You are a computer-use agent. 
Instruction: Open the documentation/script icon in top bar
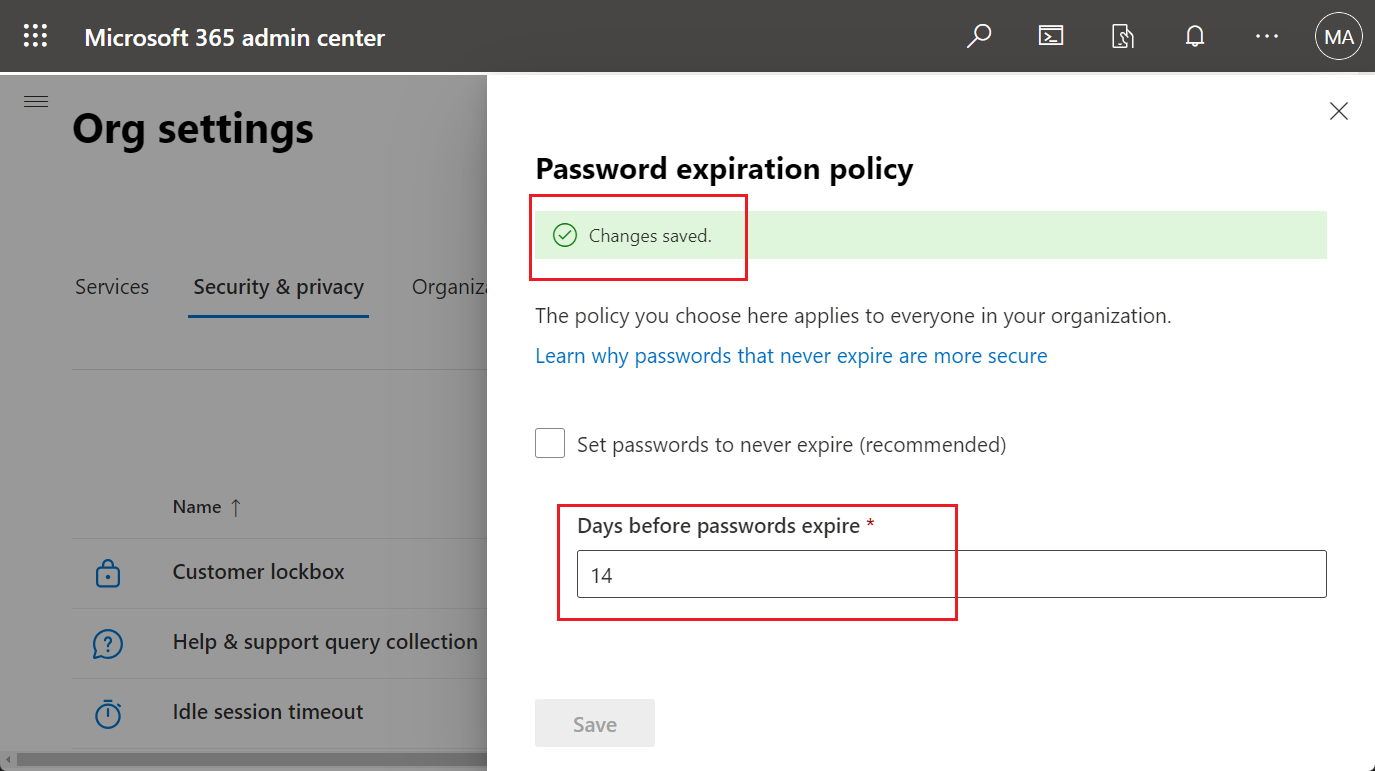pos(1123,35)
